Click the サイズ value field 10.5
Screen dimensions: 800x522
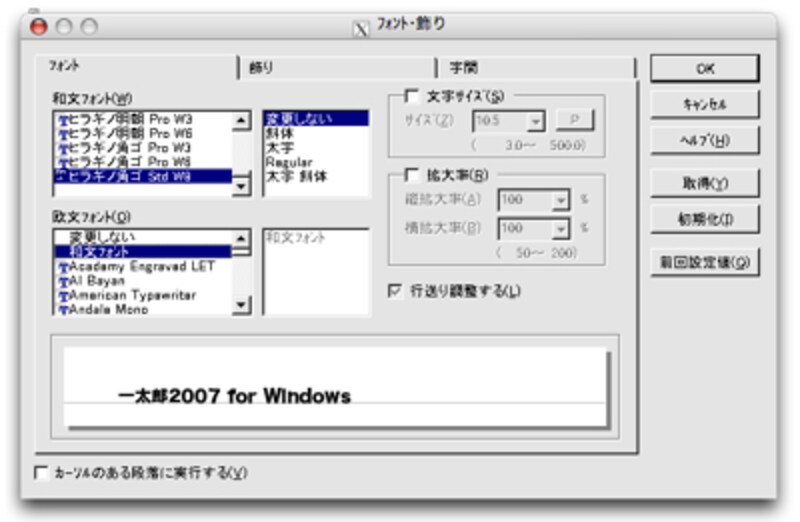point(500,121)
